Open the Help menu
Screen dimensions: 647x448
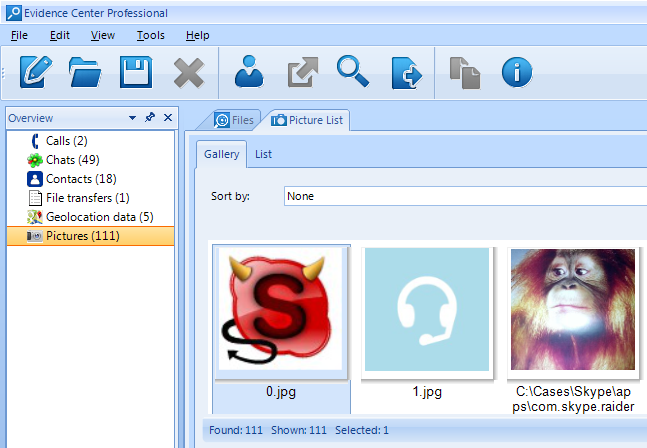tap(198, 35)
